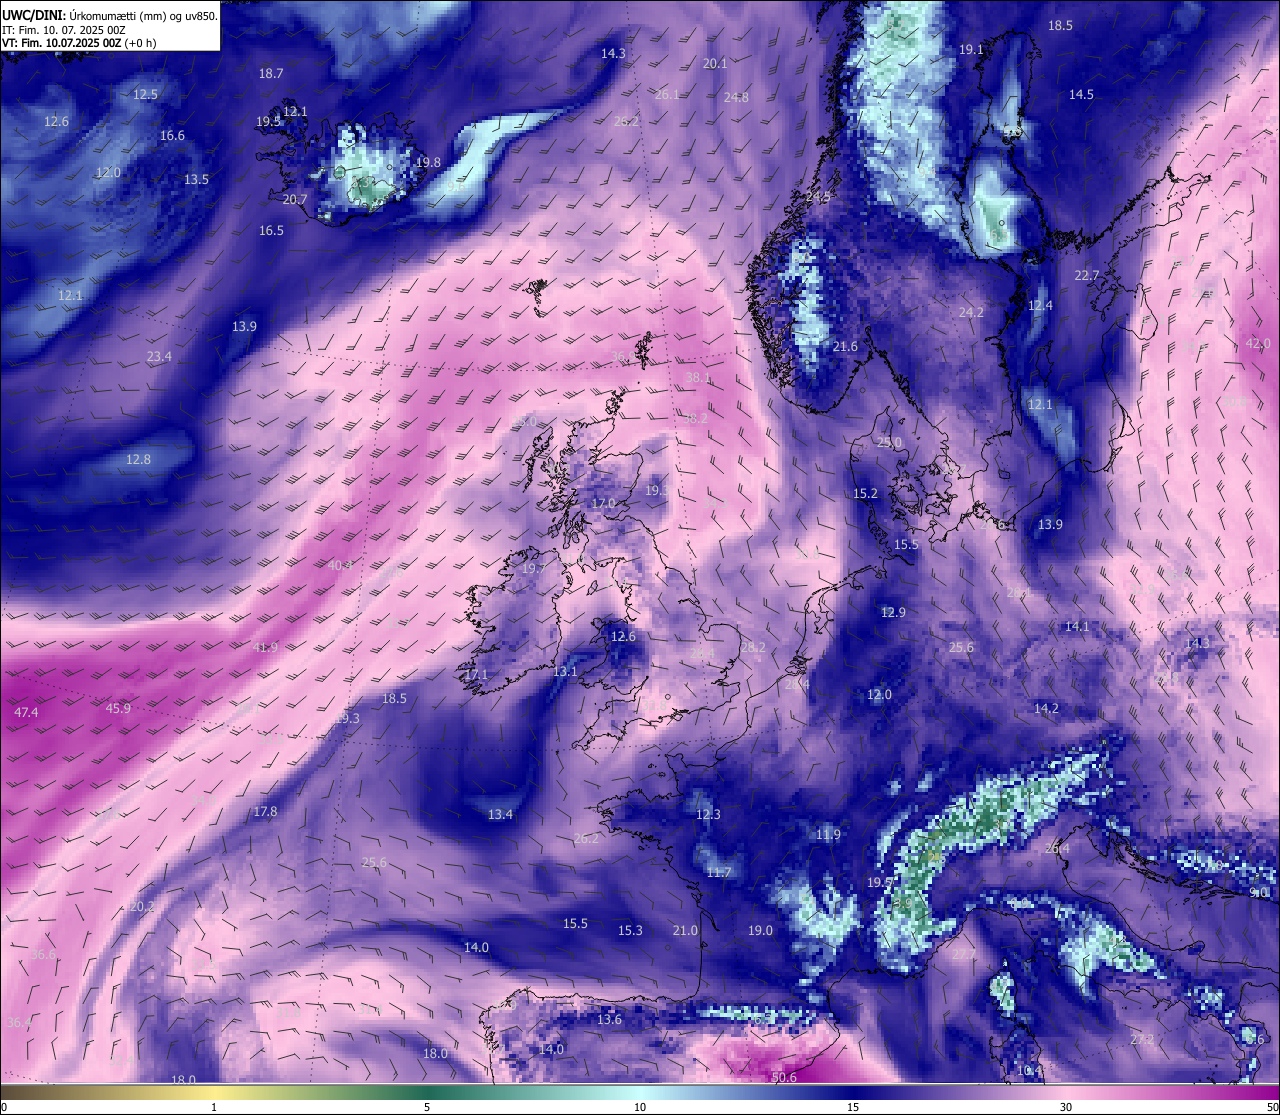Click the map value 12.9
Image resolution: width=1280 pixels, height=1115 pixels.
click(893, 613)
